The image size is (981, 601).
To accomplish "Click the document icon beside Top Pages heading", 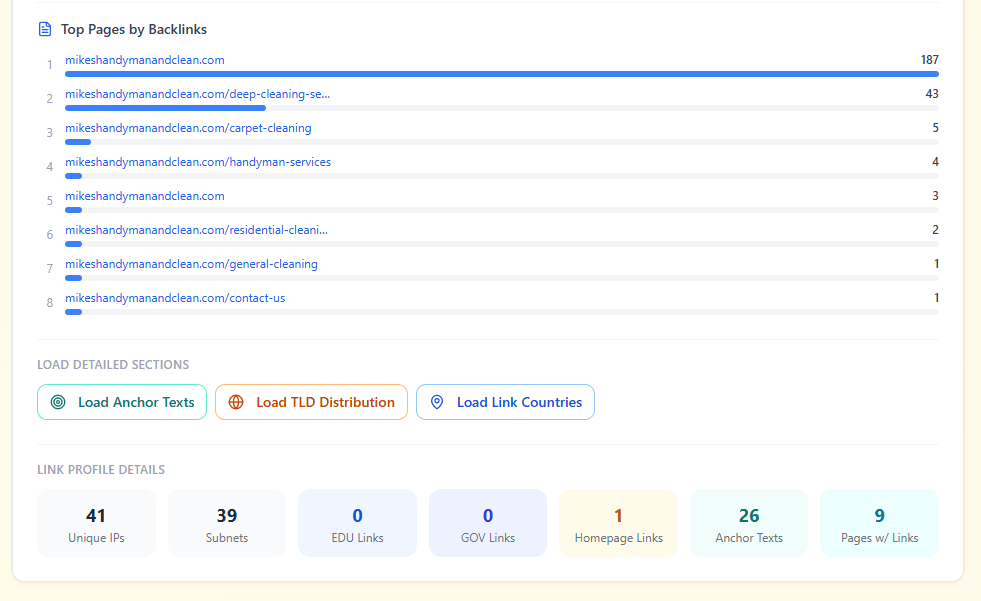I will (44, 28).
